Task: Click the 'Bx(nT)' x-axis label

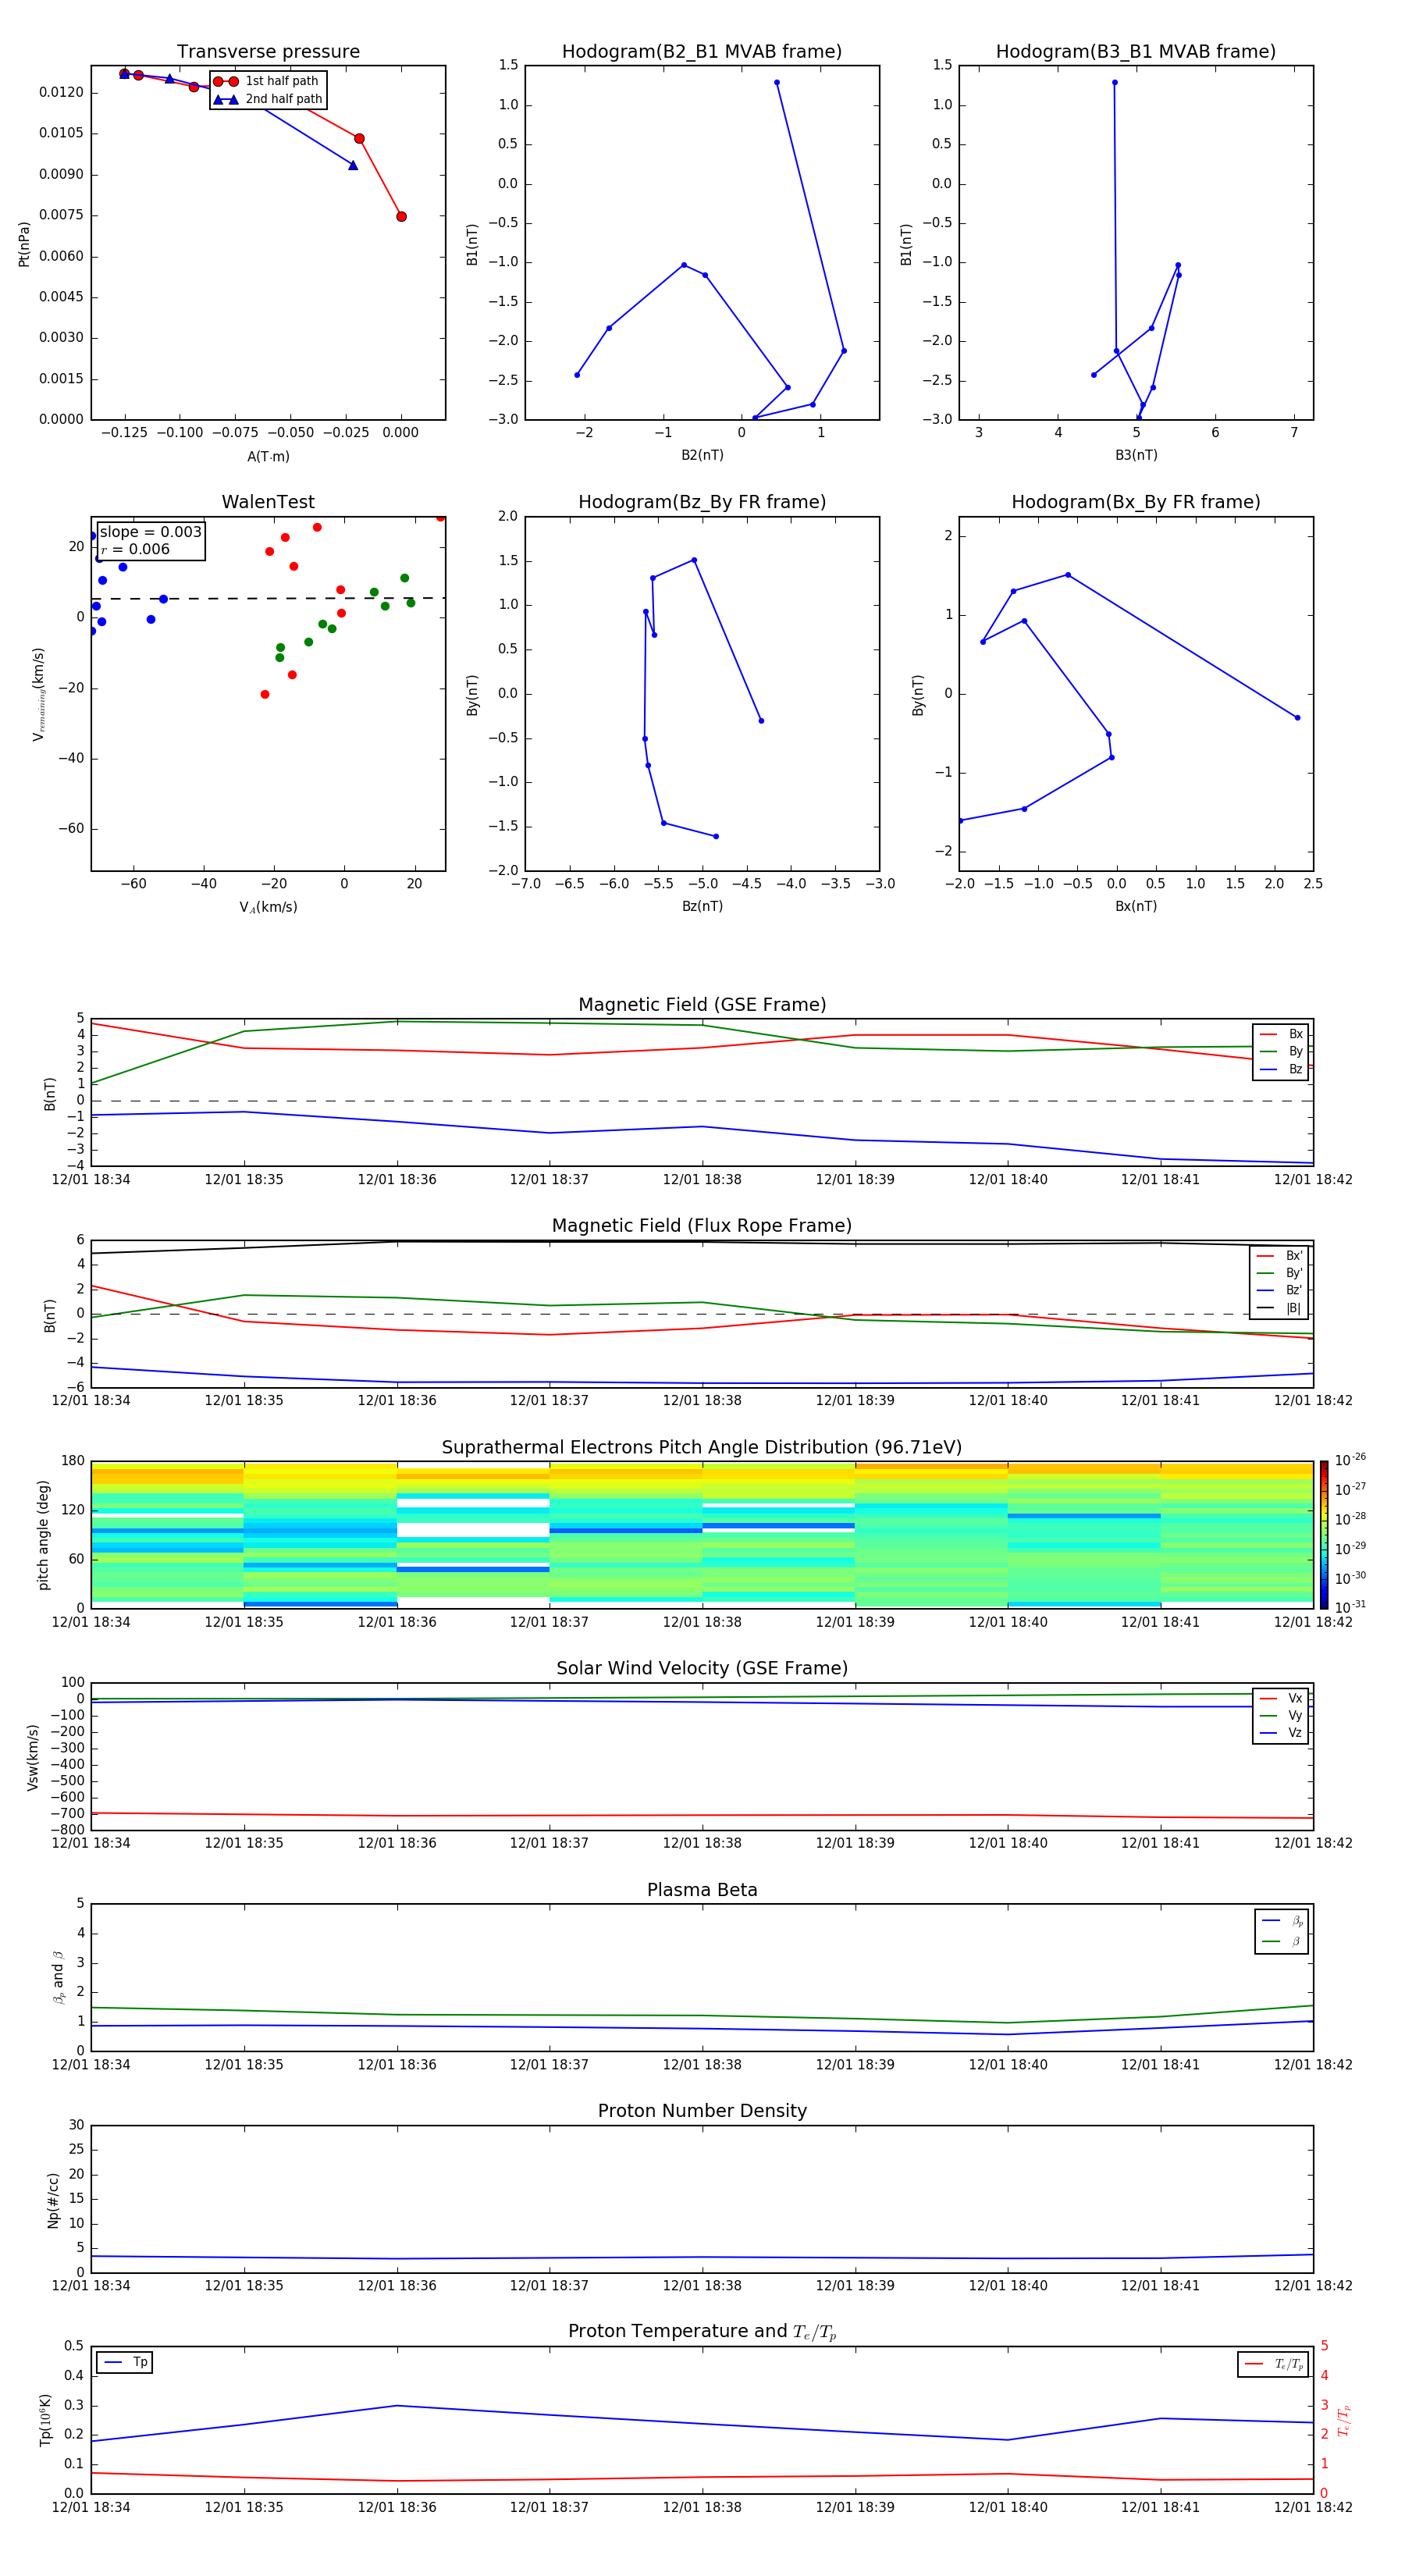Action: click(x=1136, y=906)
